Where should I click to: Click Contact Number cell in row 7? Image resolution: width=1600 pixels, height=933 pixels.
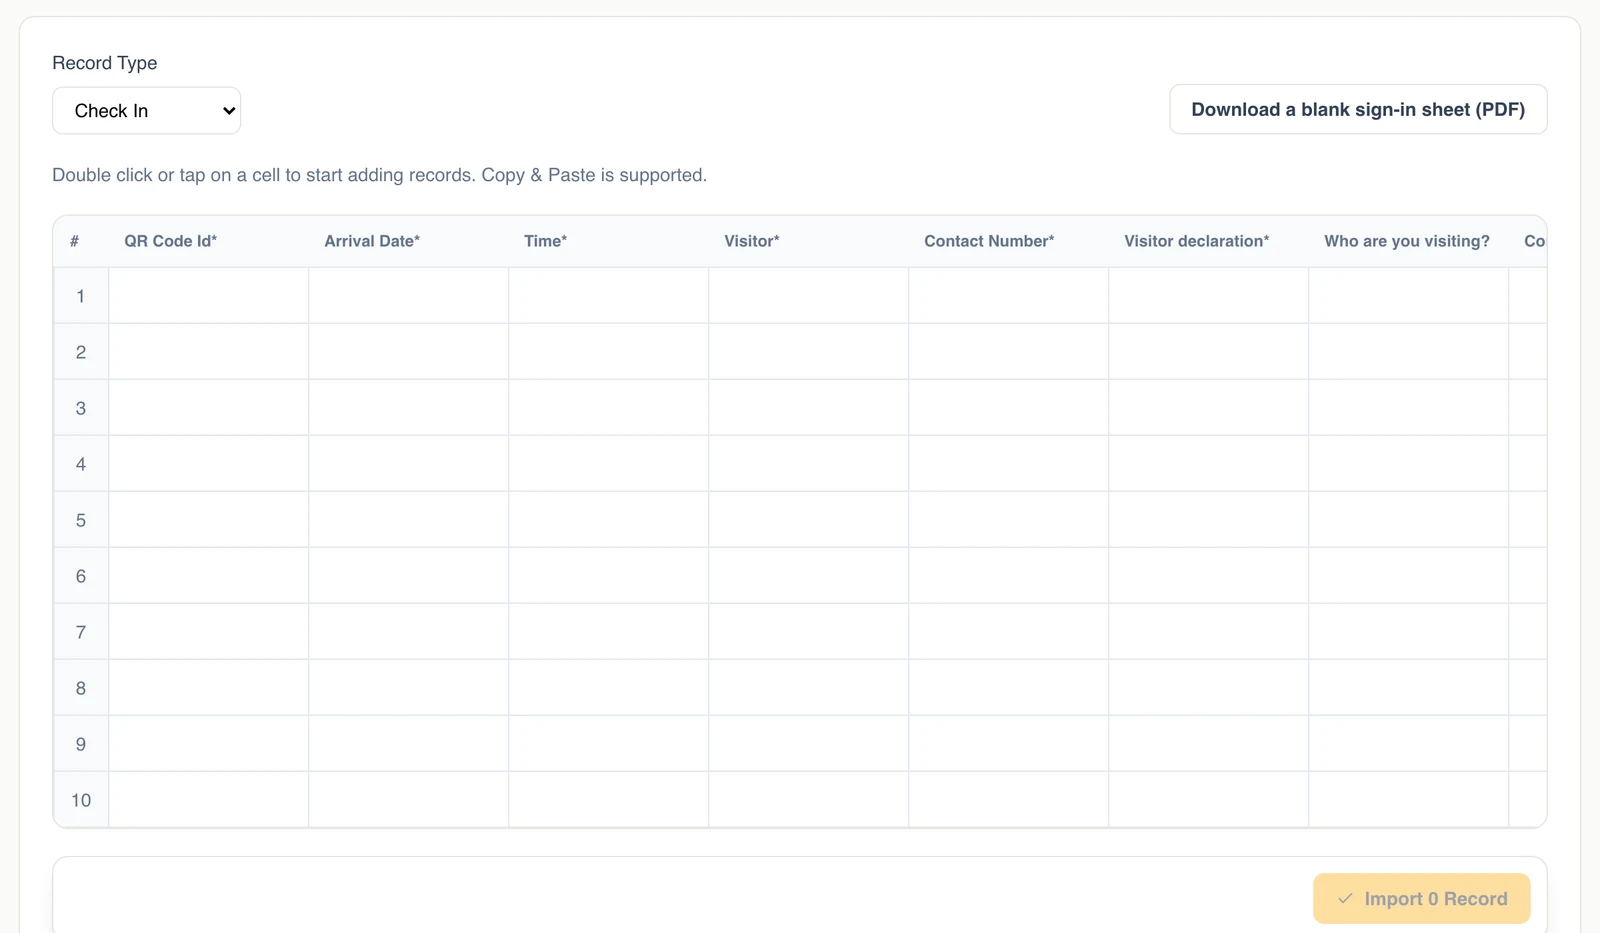[1009, 632]
